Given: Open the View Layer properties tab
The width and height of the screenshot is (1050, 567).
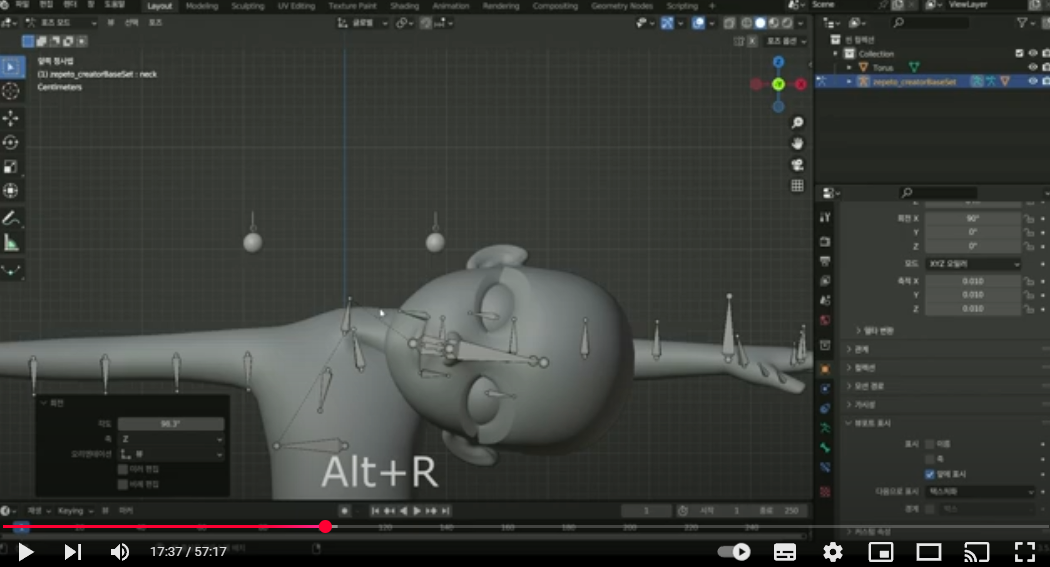Looking at the screenshot, I should [825, 280].
